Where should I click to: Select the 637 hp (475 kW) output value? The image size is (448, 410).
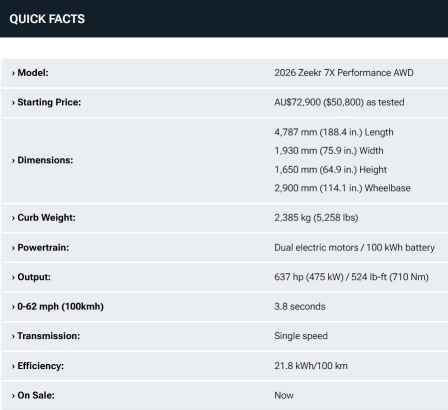click(x=351, y=277)
